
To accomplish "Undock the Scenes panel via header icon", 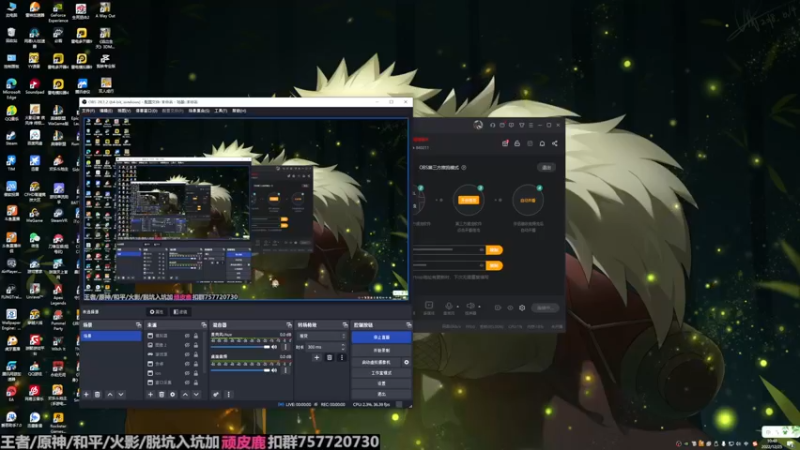I will [x=138, y=325].
